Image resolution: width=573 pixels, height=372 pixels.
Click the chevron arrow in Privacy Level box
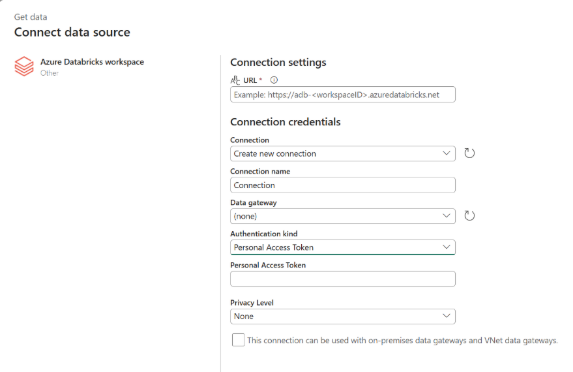446,316
